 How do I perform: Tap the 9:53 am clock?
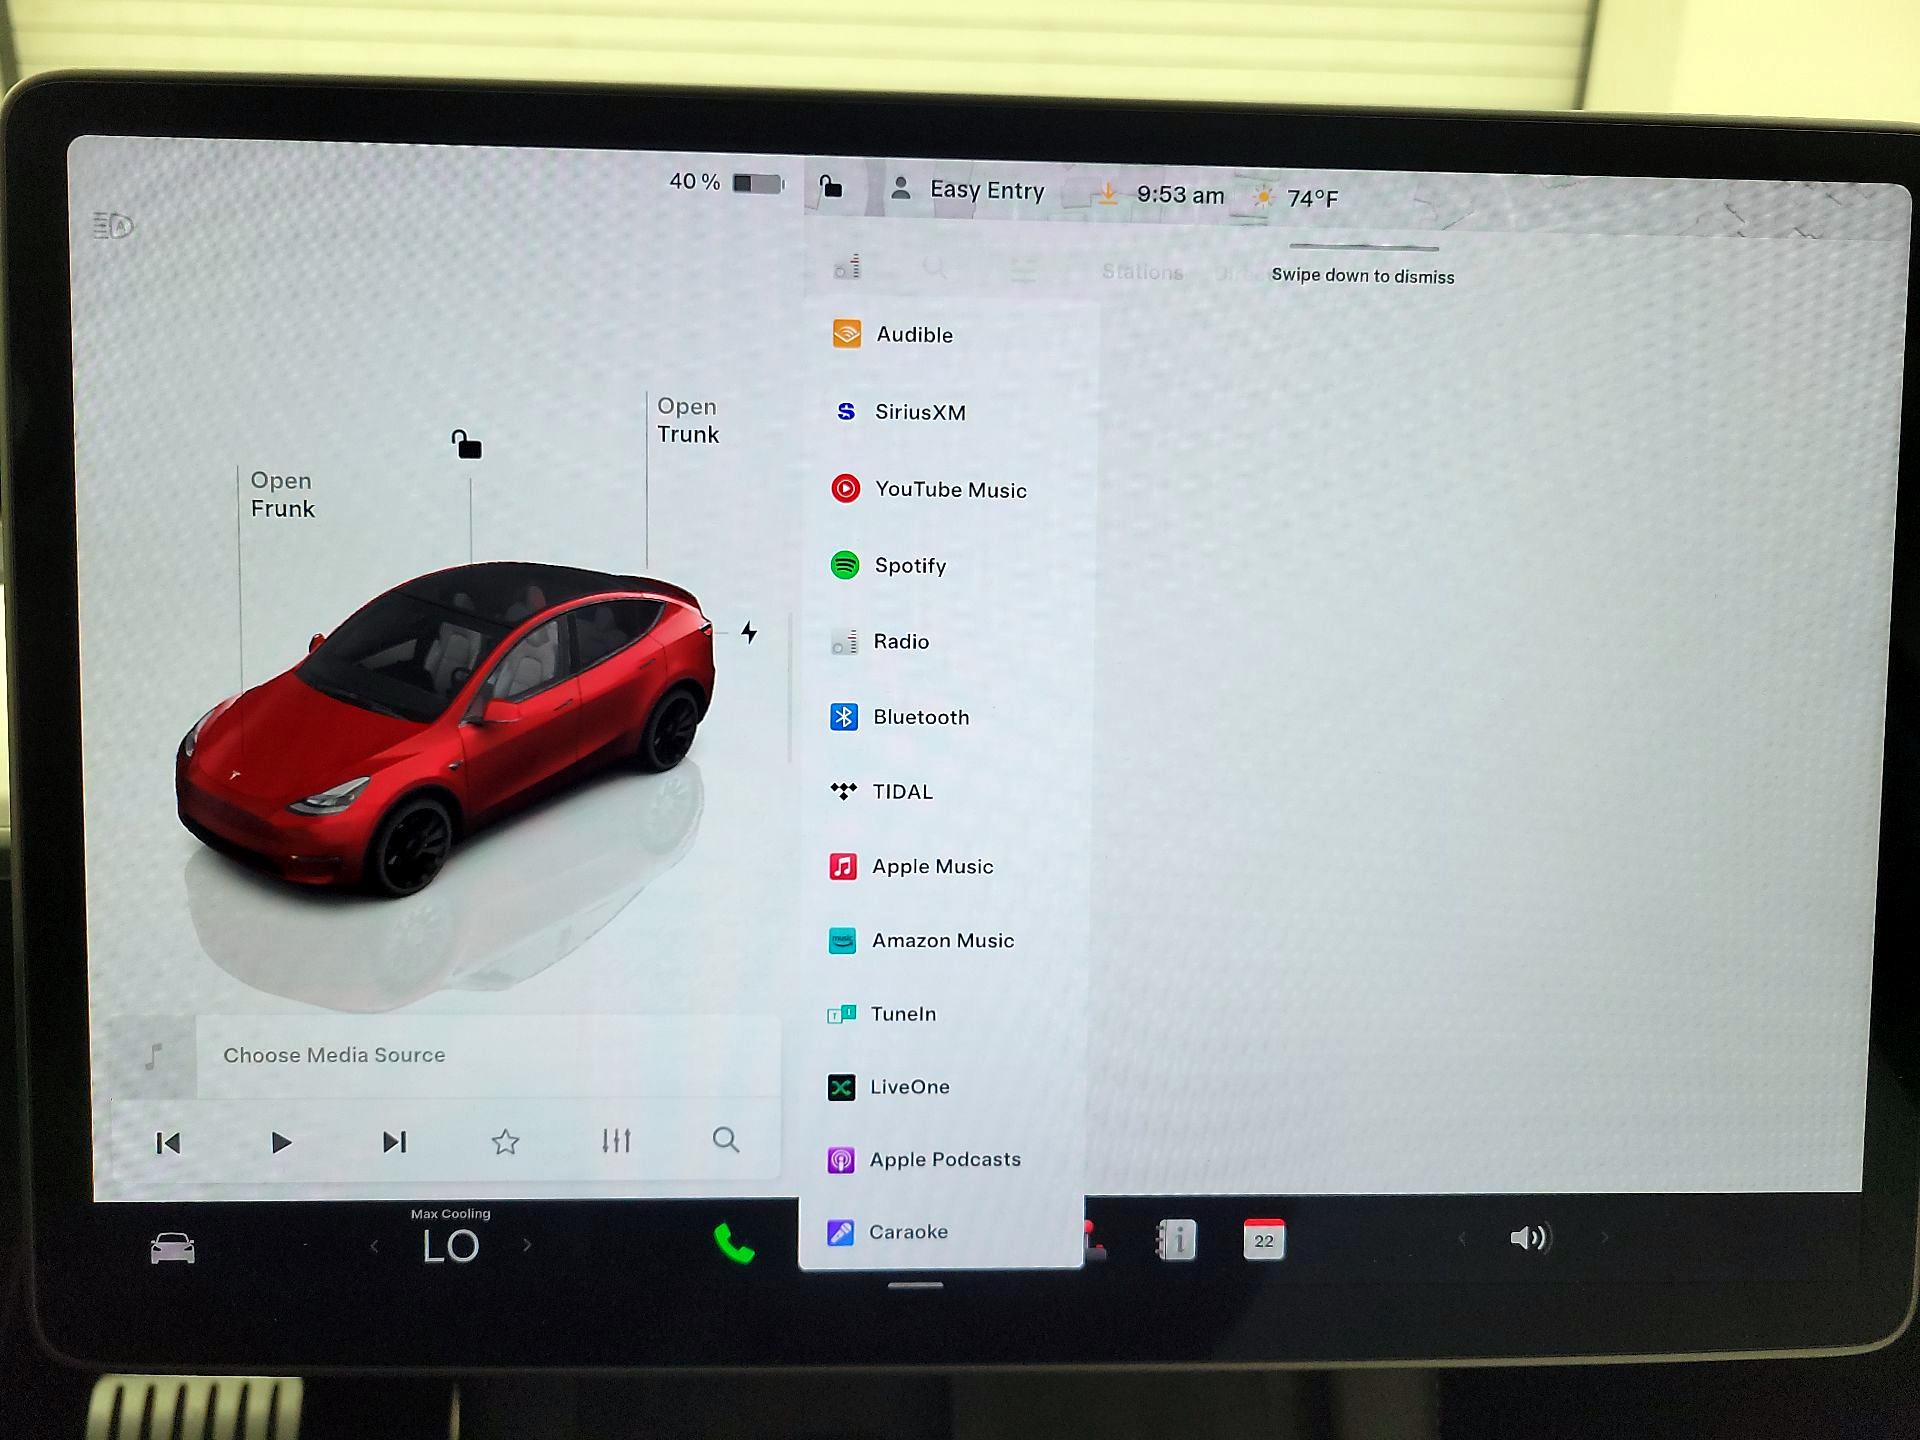(x=1180, y=195)
